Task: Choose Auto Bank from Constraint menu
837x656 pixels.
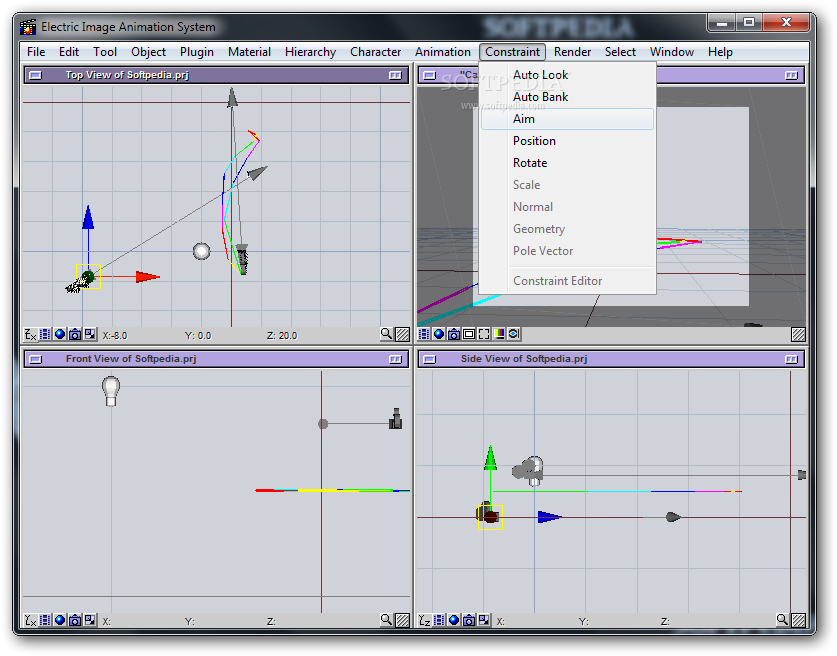Action: point(567,97)
